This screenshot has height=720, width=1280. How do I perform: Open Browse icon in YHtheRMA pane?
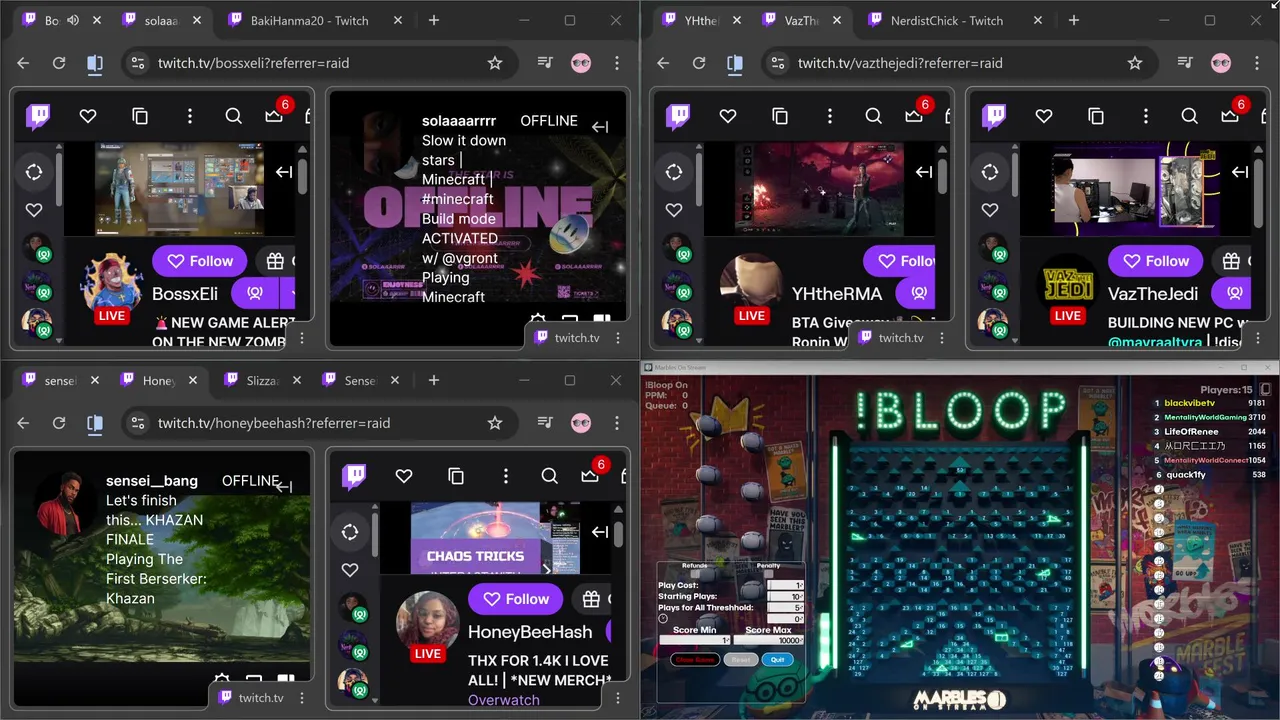click(780, 116)
